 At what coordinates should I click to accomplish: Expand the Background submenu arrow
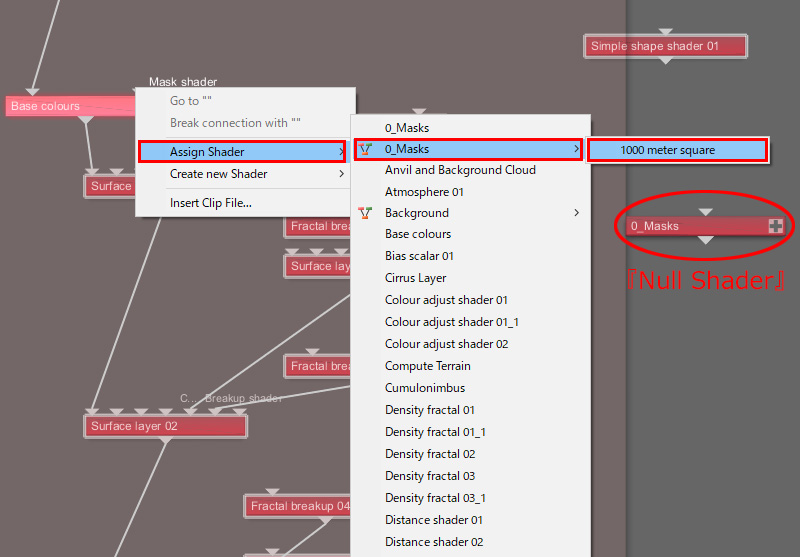(x=576, y=213)
